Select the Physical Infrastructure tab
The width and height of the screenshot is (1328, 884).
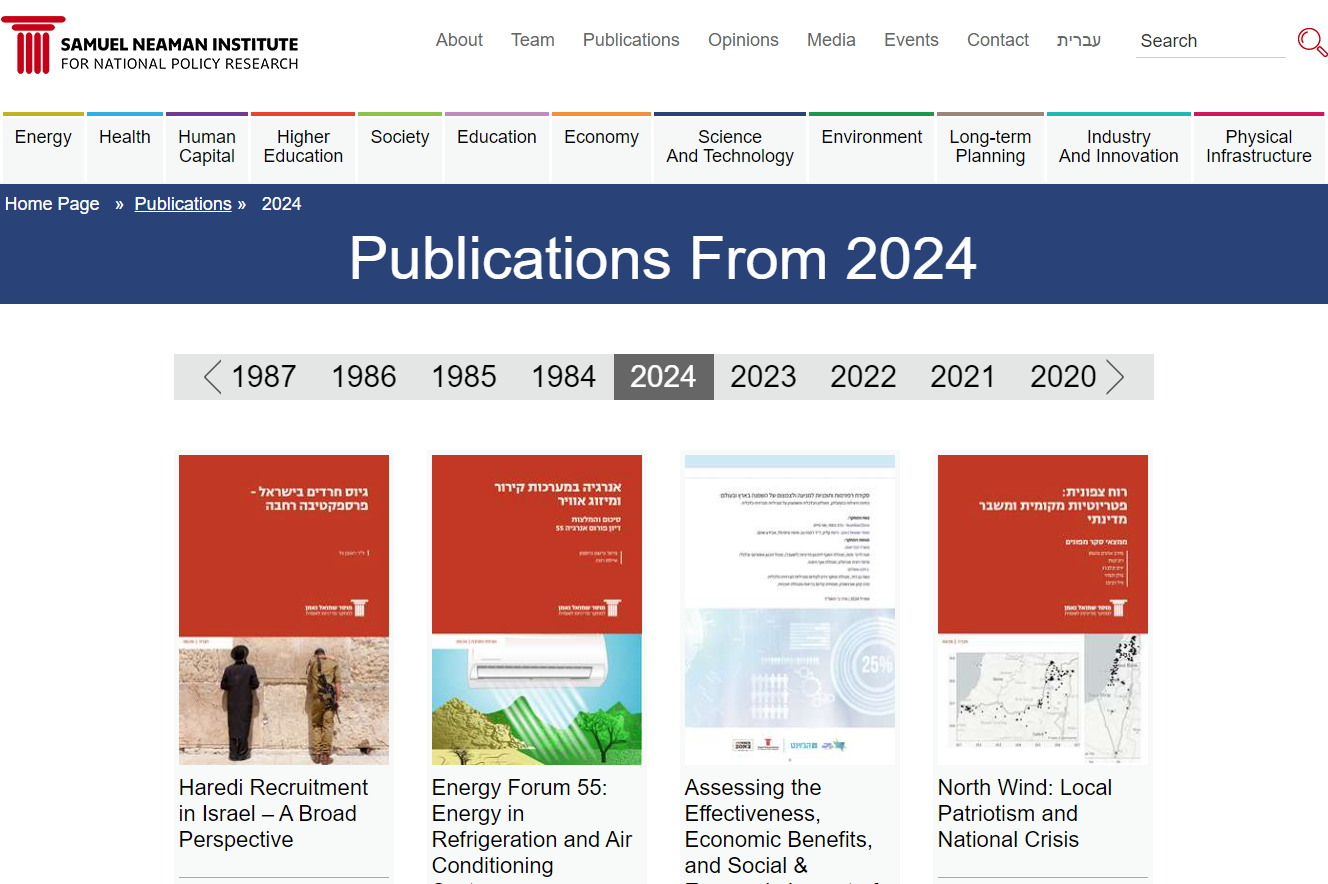[x=1259, y=147]
